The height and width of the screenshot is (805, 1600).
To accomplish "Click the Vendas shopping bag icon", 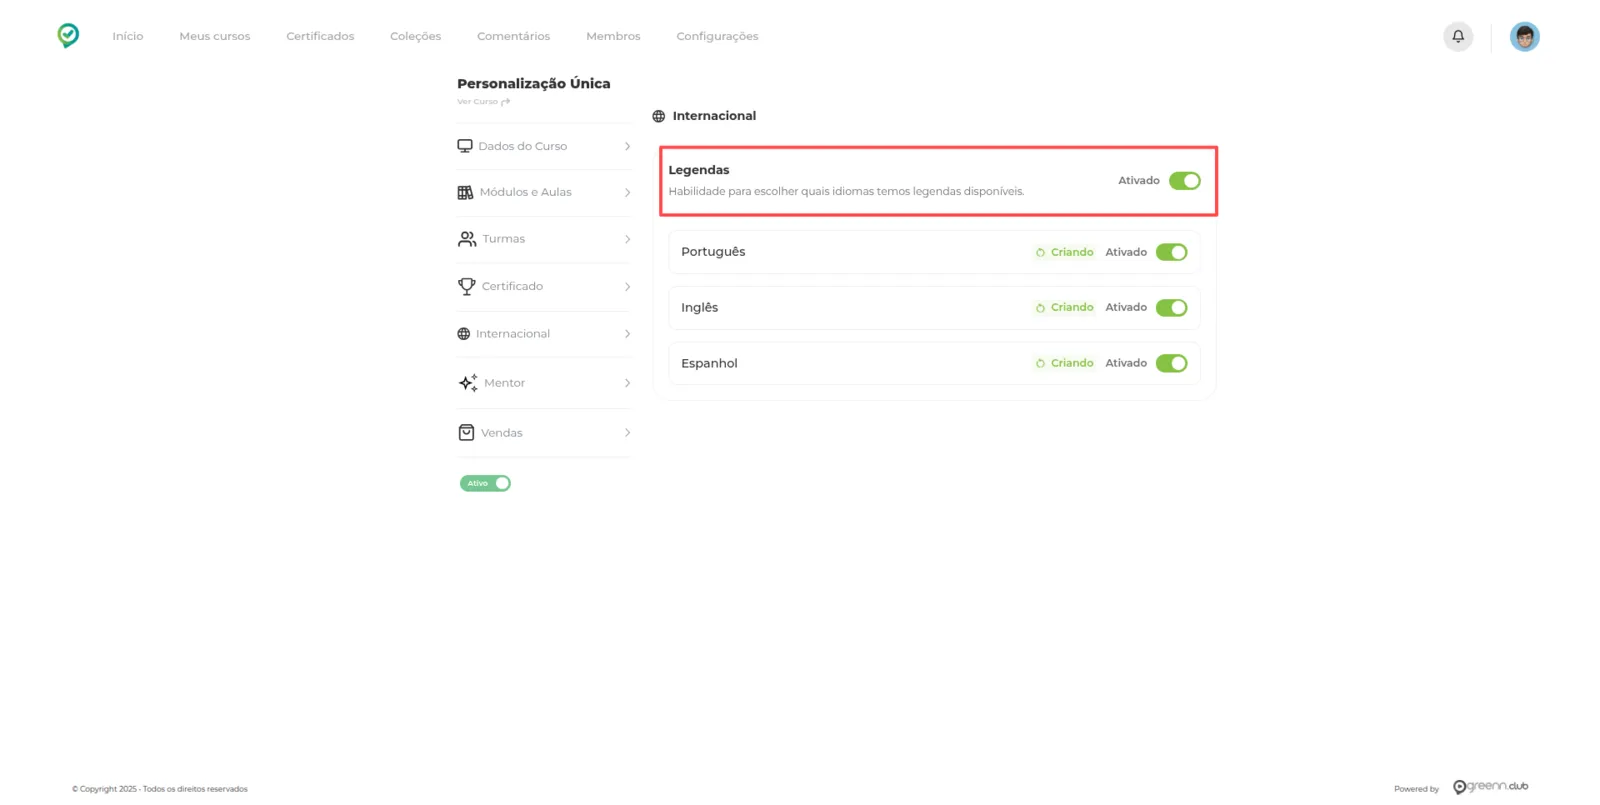I will 466,433.
